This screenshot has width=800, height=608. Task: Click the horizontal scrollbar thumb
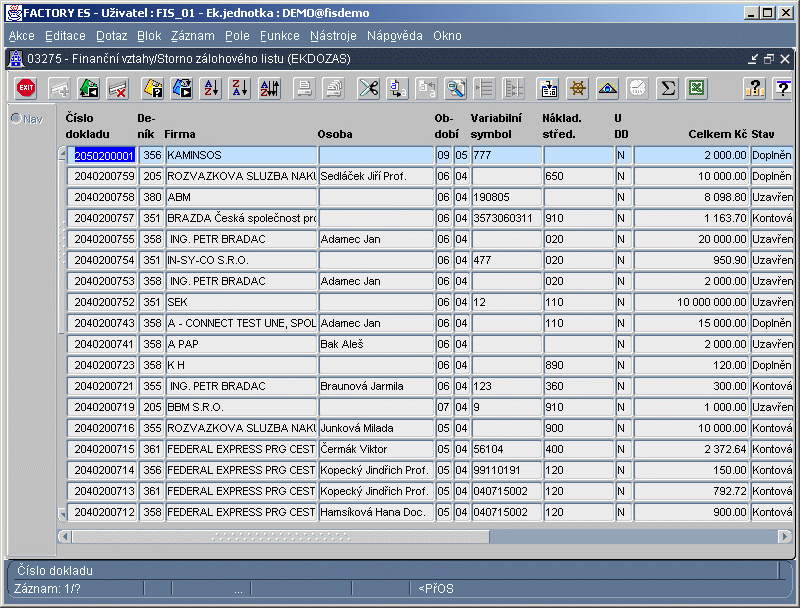pos(281,537)
